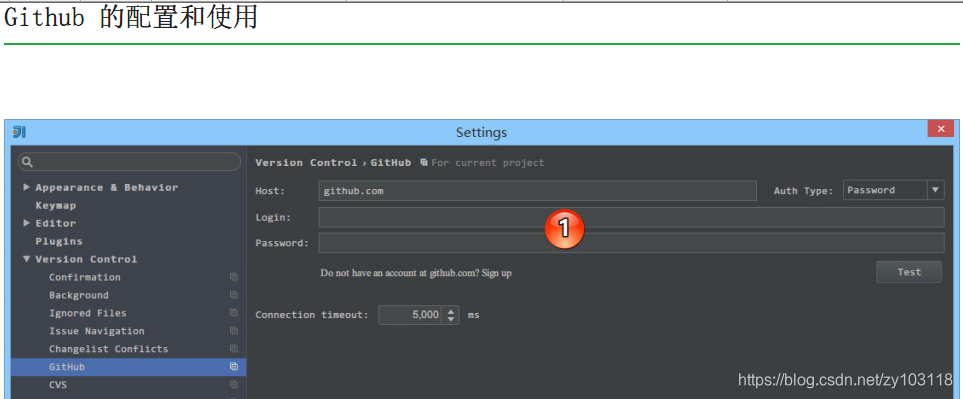Click project-level icon next to Background

coord(234,295)
